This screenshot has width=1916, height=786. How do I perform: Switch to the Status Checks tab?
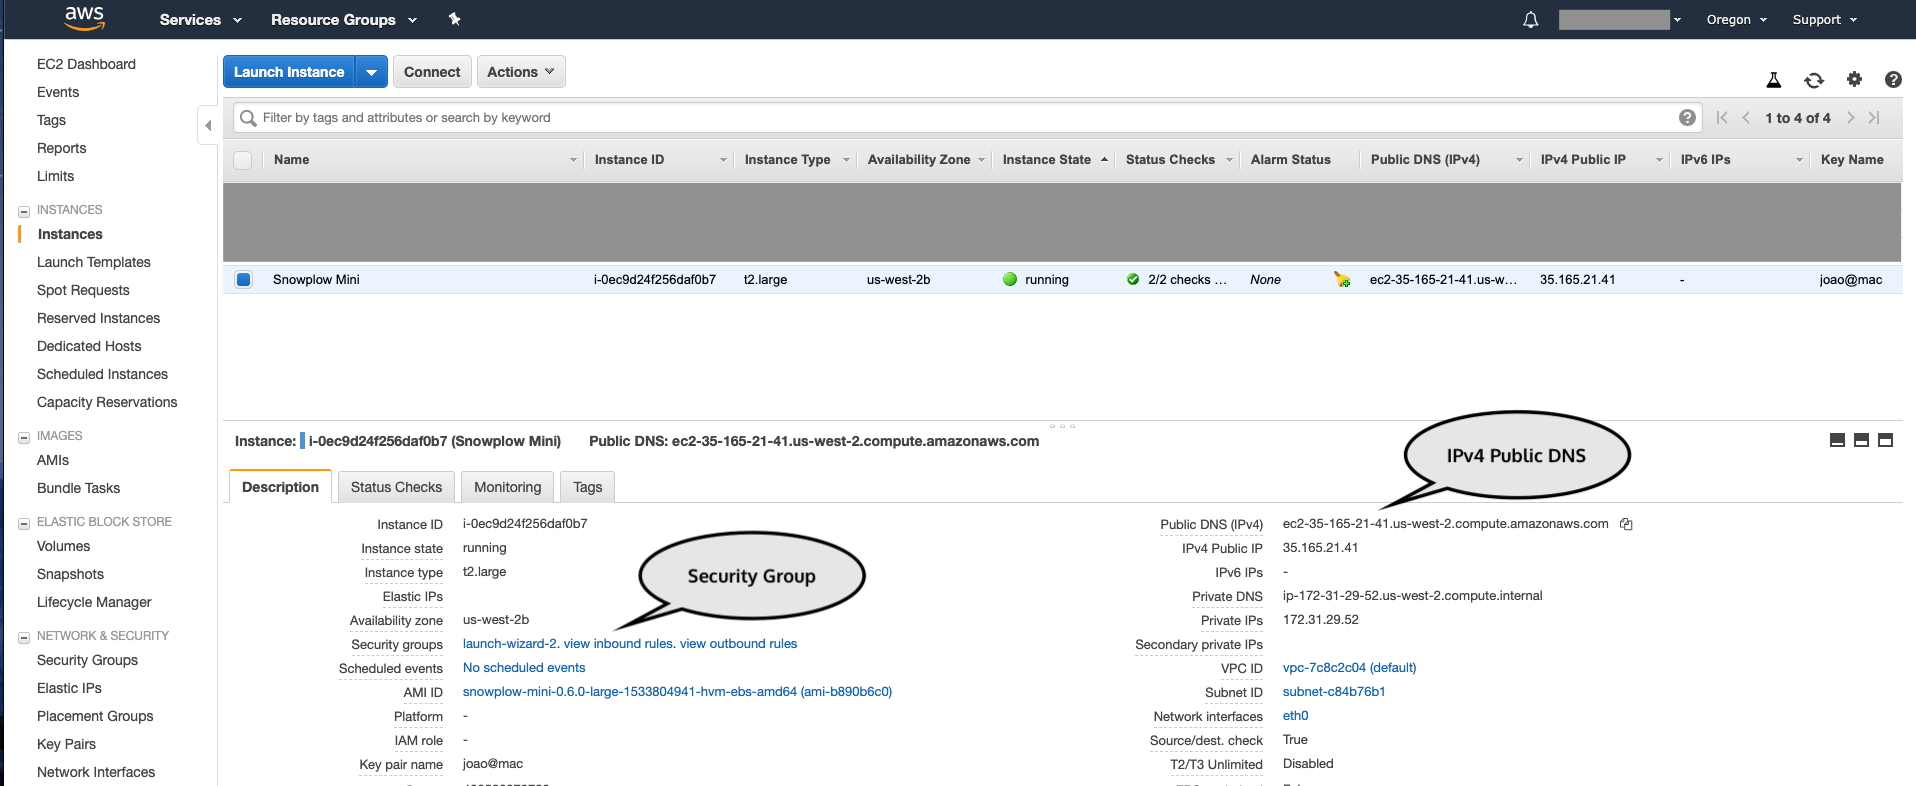tap(396, 487)
